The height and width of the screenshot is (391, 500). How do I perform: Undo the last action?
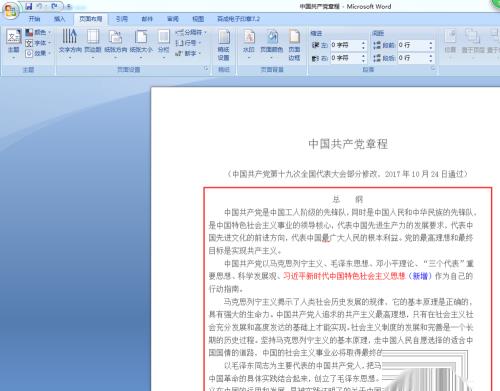point(39,6)
